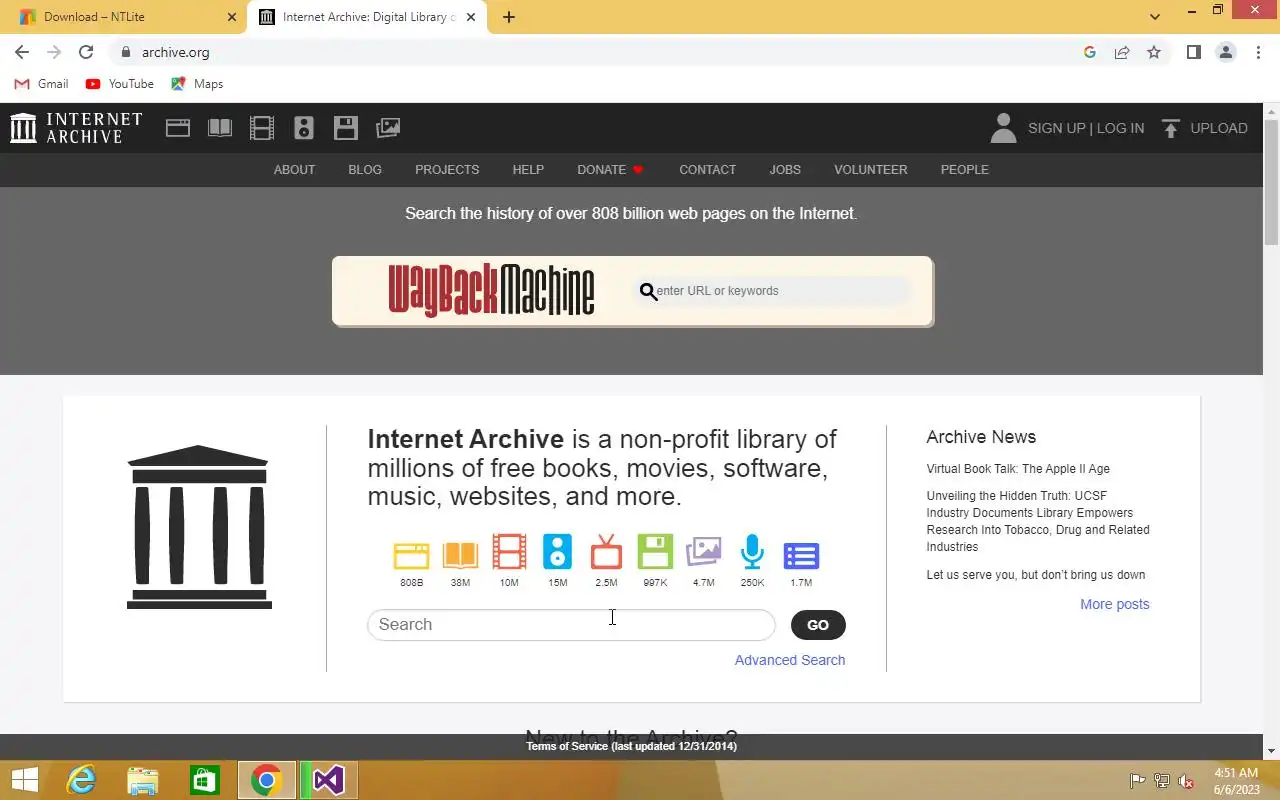This screenshot has height=800, width=1280.
Task: Open the Maps bookmark
Action: click(197, 84)
